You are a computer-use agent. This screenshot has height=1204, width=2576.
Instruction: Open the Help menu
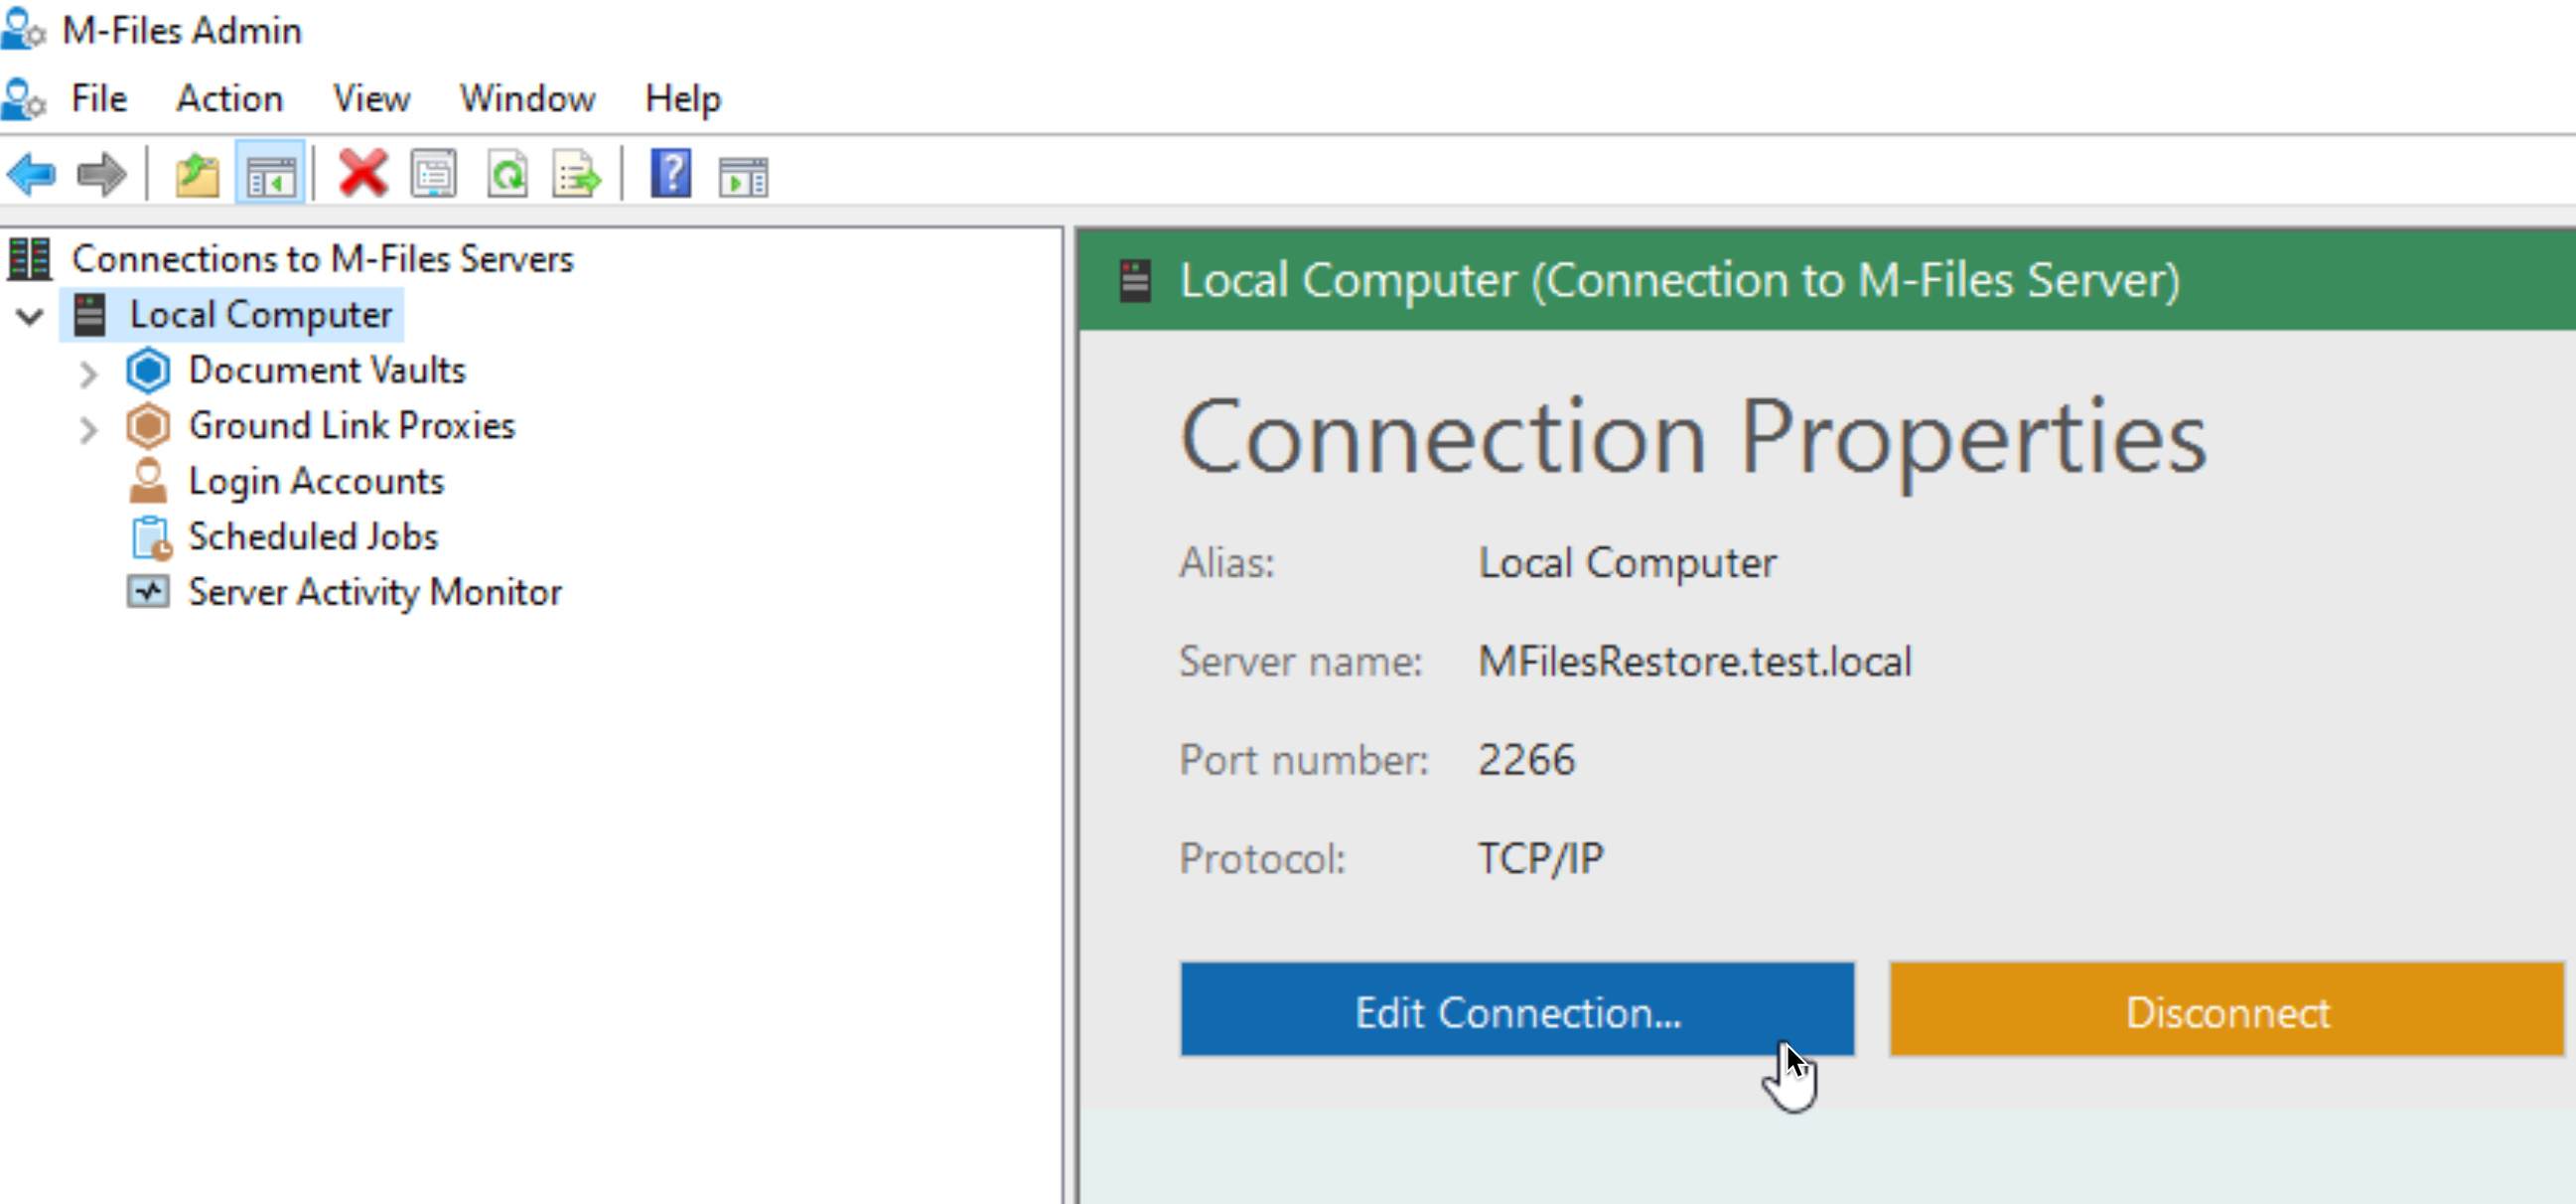(x=683, y=99)
